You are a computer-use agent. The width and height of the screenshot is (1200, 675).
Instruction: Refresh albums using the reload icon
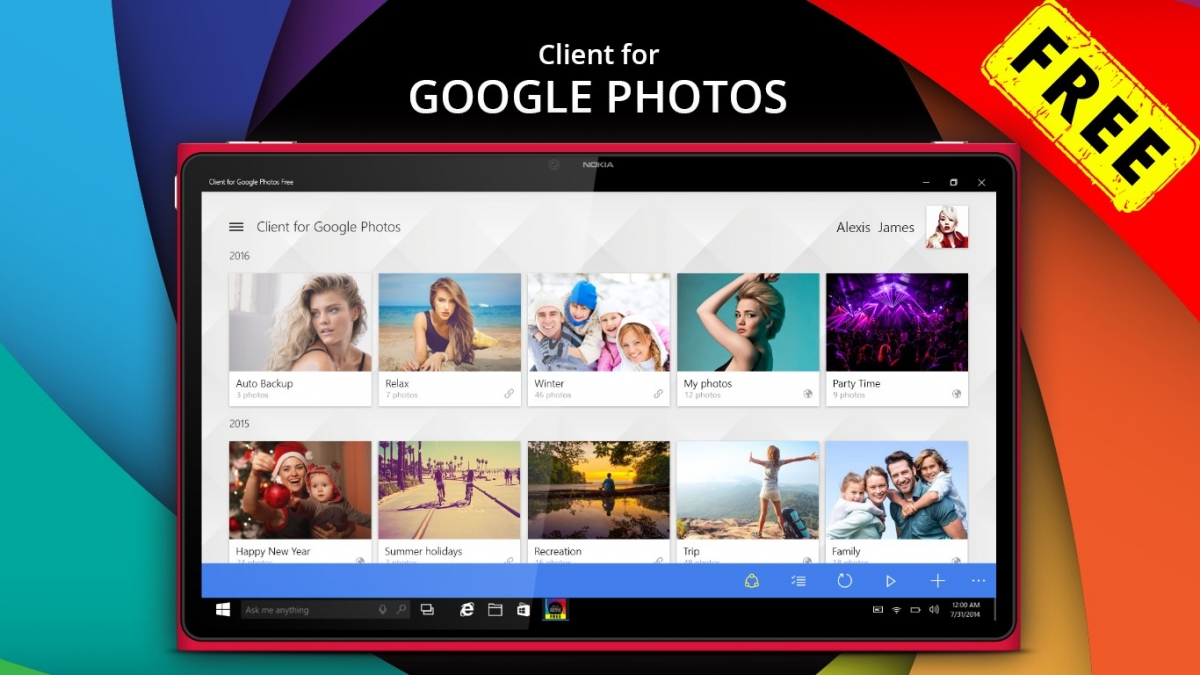coord(845,581)
